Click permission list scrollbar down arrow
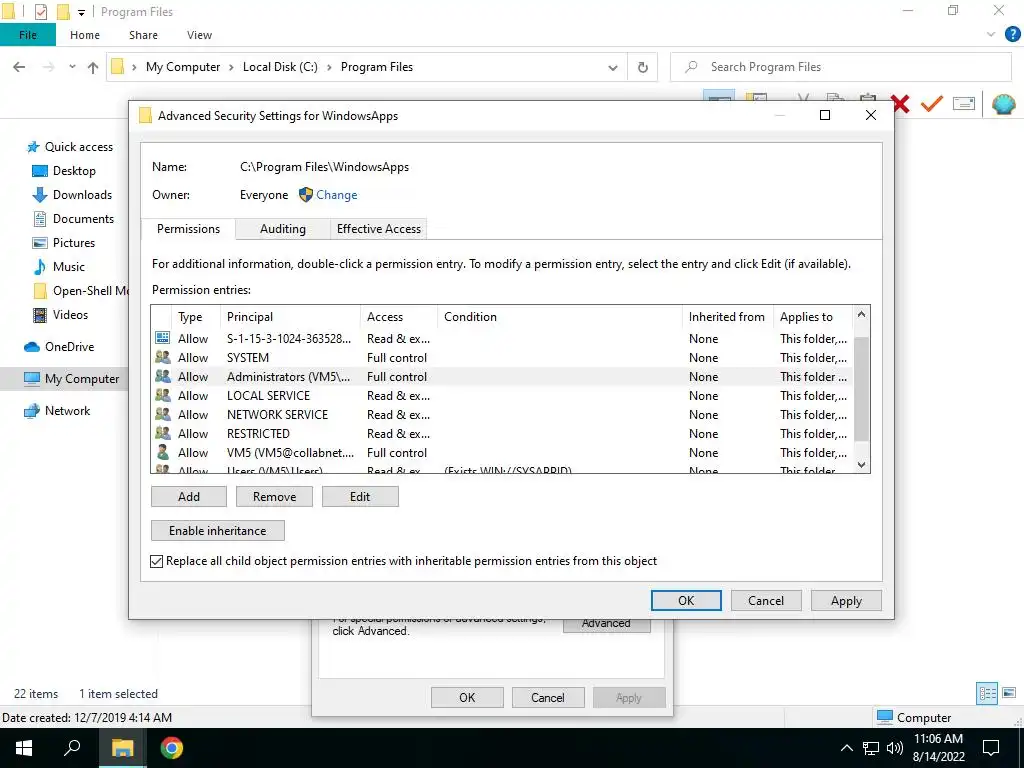The image size is (1024, 768). [861, 465]
